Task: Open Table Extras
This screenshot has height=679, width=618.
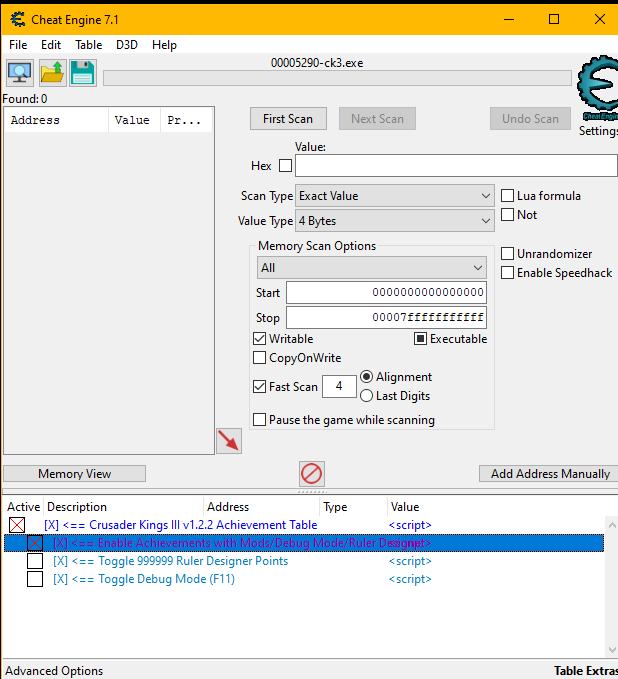Action: (586, 671)
